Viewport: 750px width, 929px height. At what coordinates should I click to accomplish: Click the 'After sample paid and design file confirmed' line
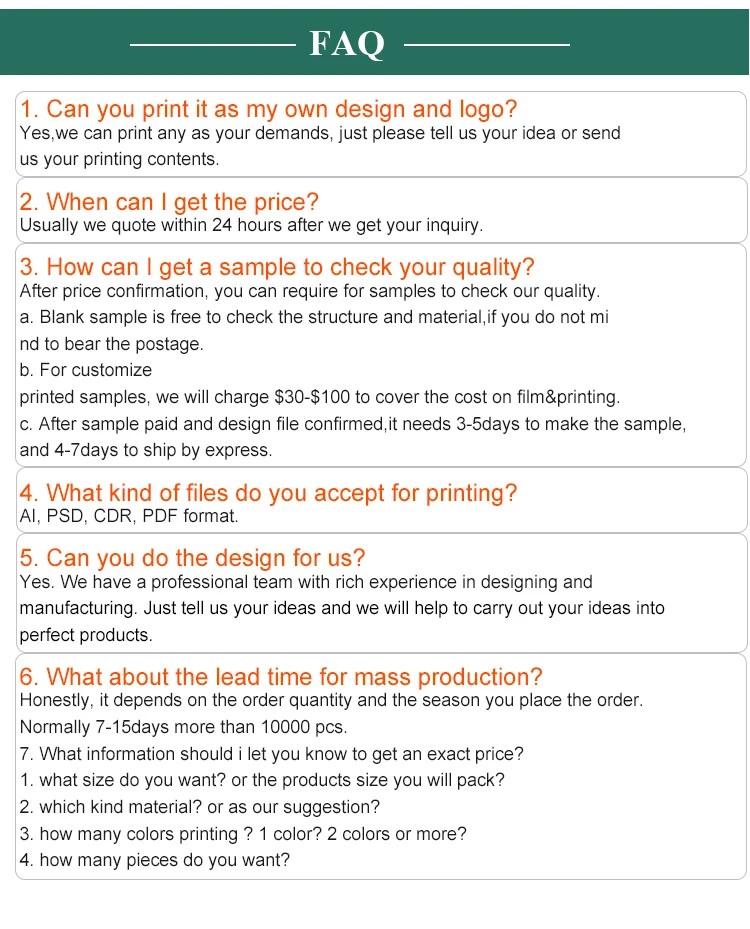tap(353, 423)
